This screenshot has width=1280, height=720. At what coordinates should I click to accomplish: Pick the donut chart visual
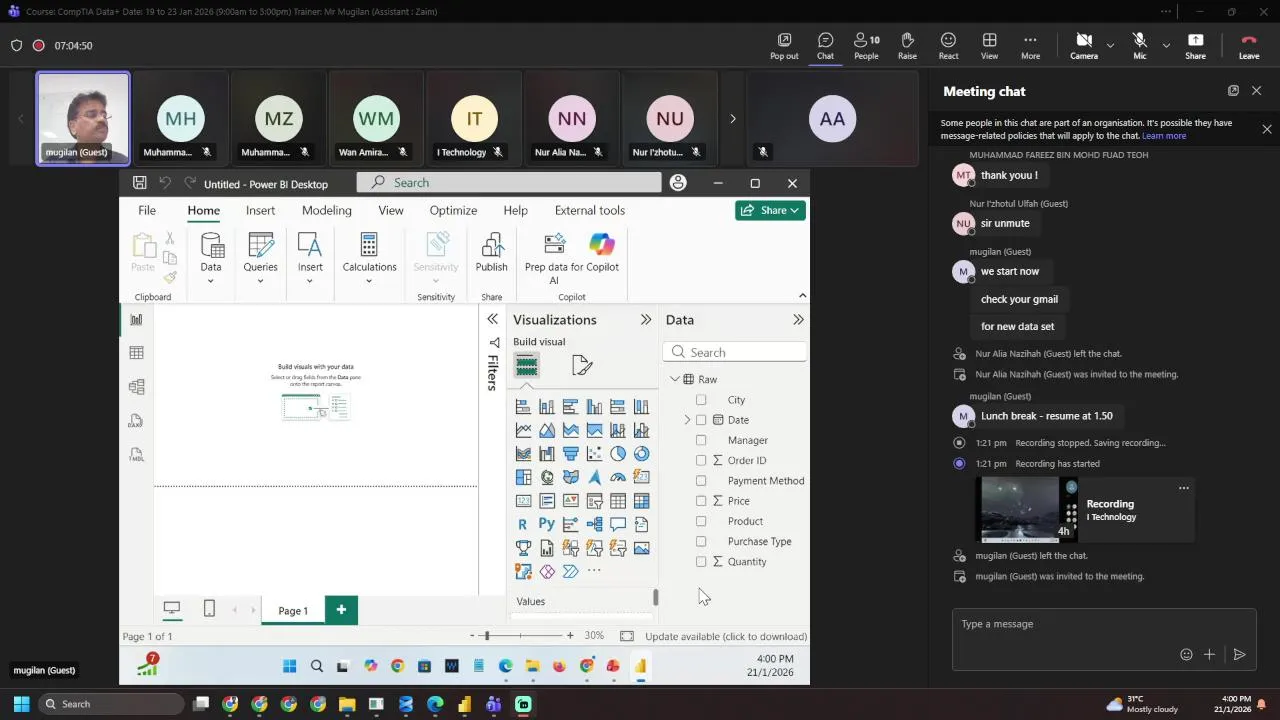(641, 453)
